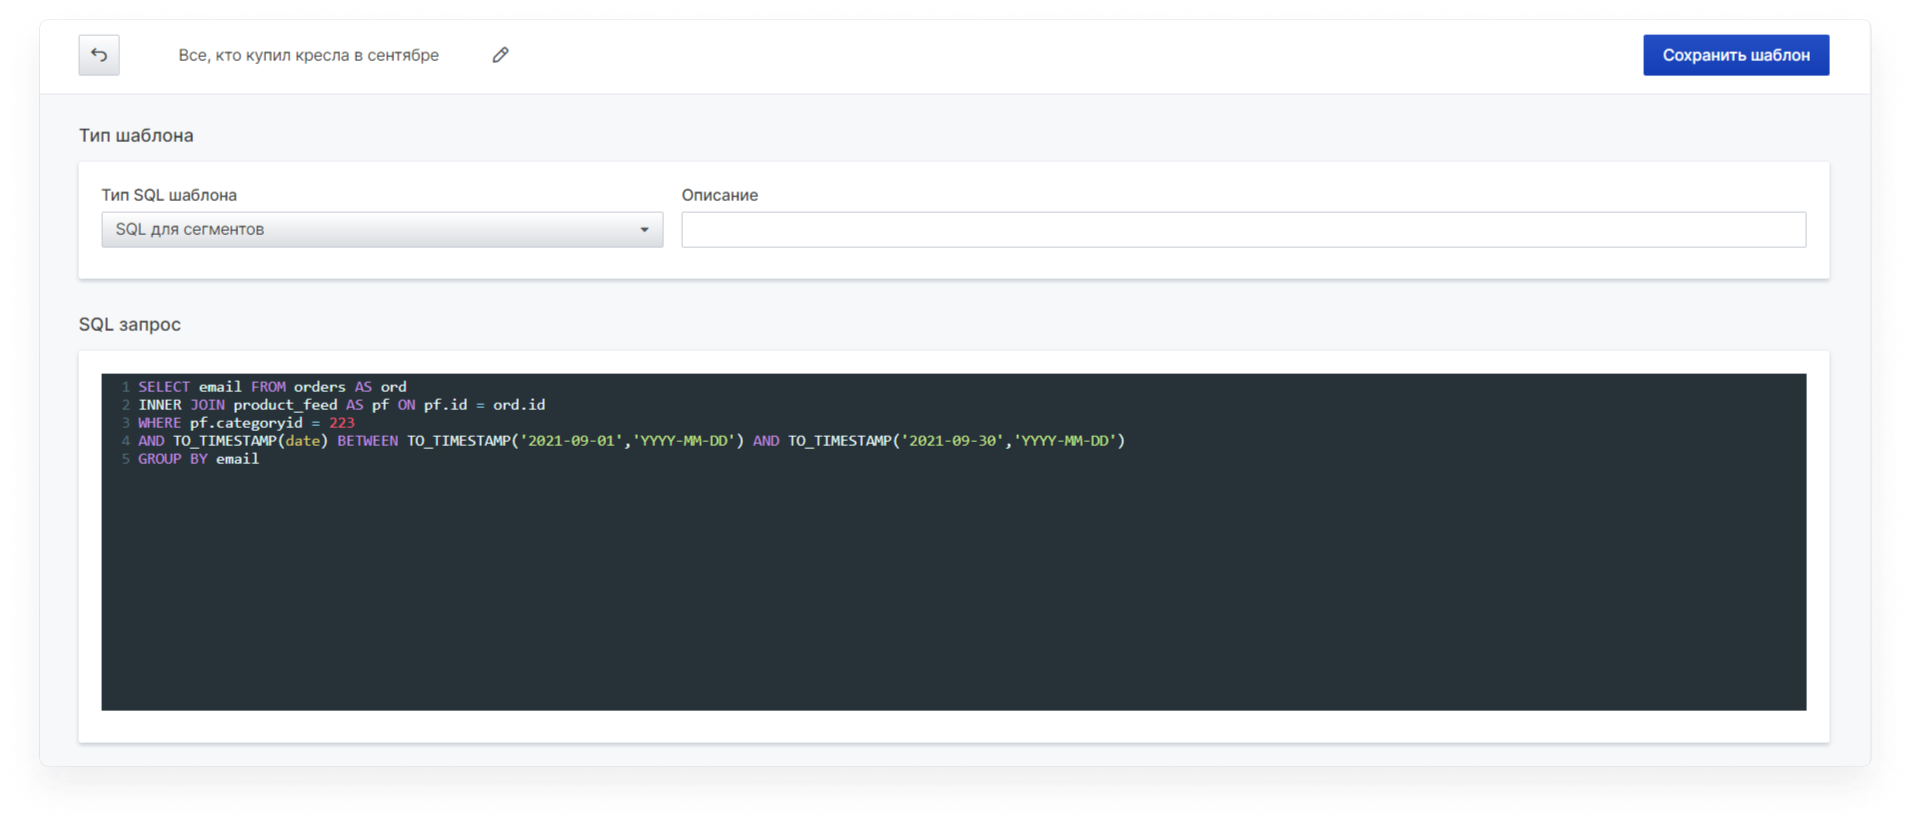Screen dimensions: 1911x826
Task: Click the 'SQL запрос' section heading
Action: point(130,324)
